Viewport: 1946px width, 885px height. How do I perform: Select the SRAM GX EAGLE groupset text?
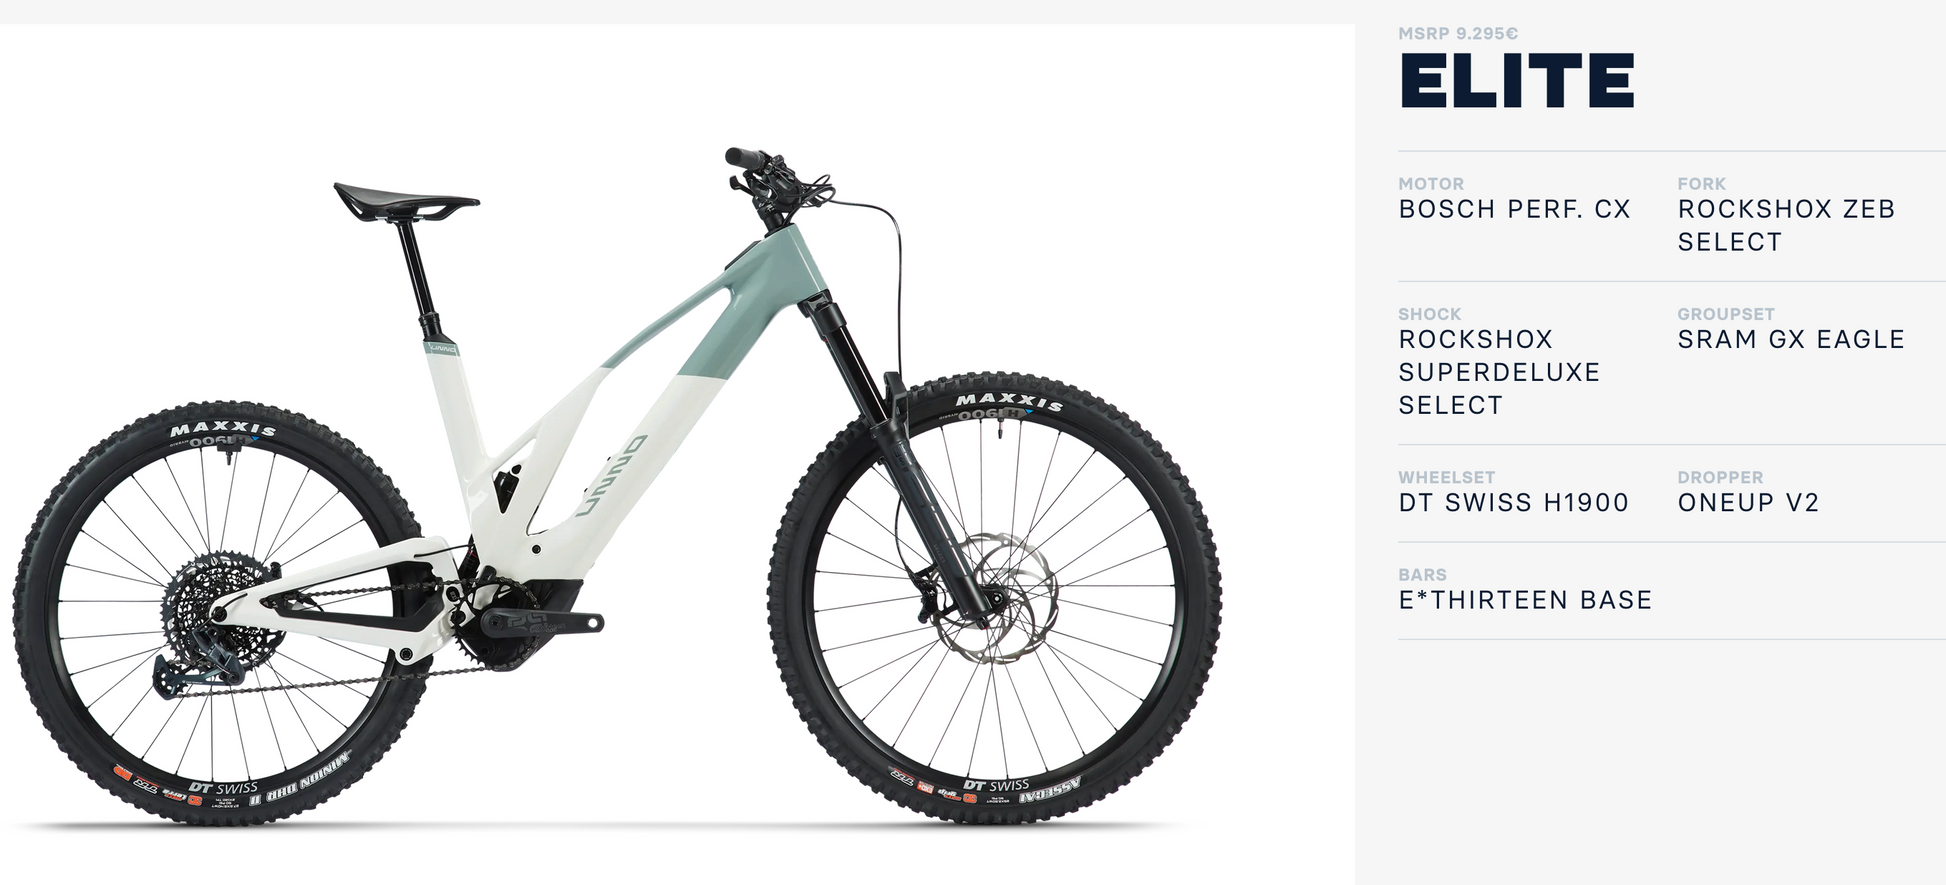[1791, 339]
